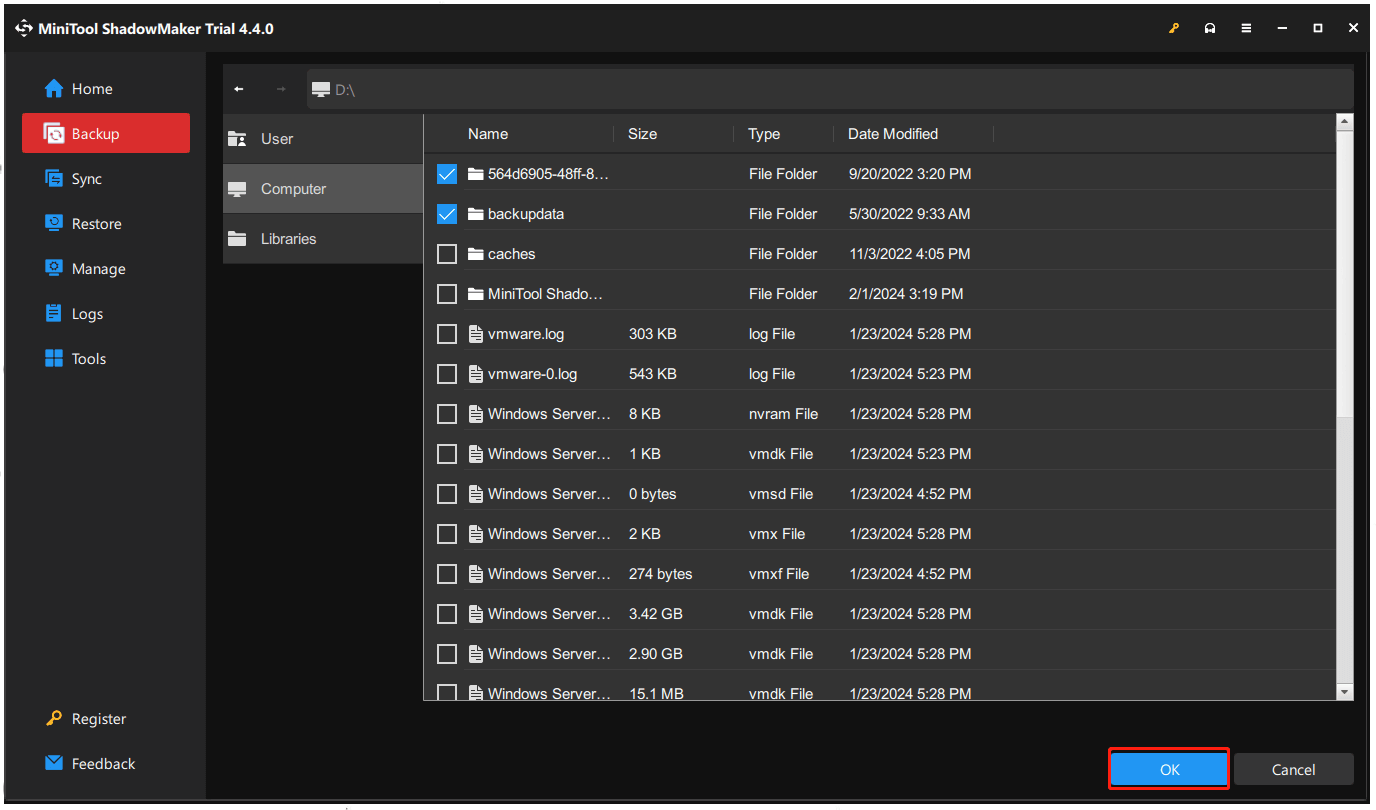1376x810 pixels.
Task: Navigate back using the left arrow
Action: click(x=239, y=89)
